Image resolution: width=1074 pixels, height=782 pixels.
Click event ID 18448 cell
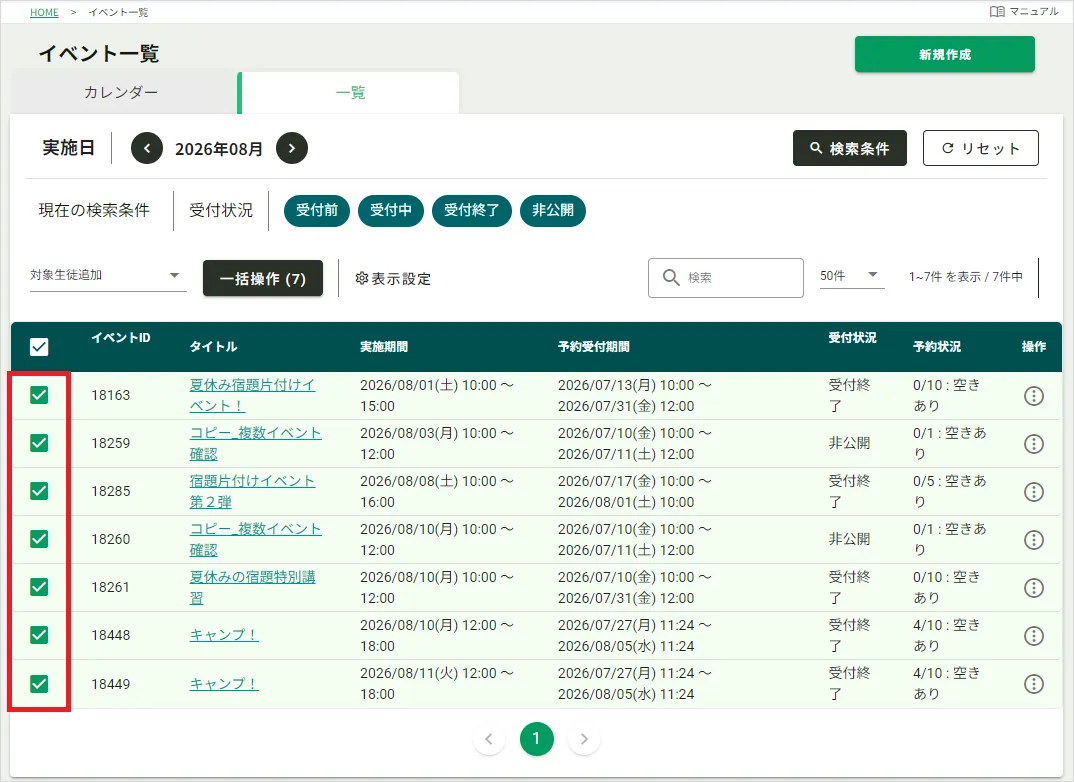(x=110, y=635)
